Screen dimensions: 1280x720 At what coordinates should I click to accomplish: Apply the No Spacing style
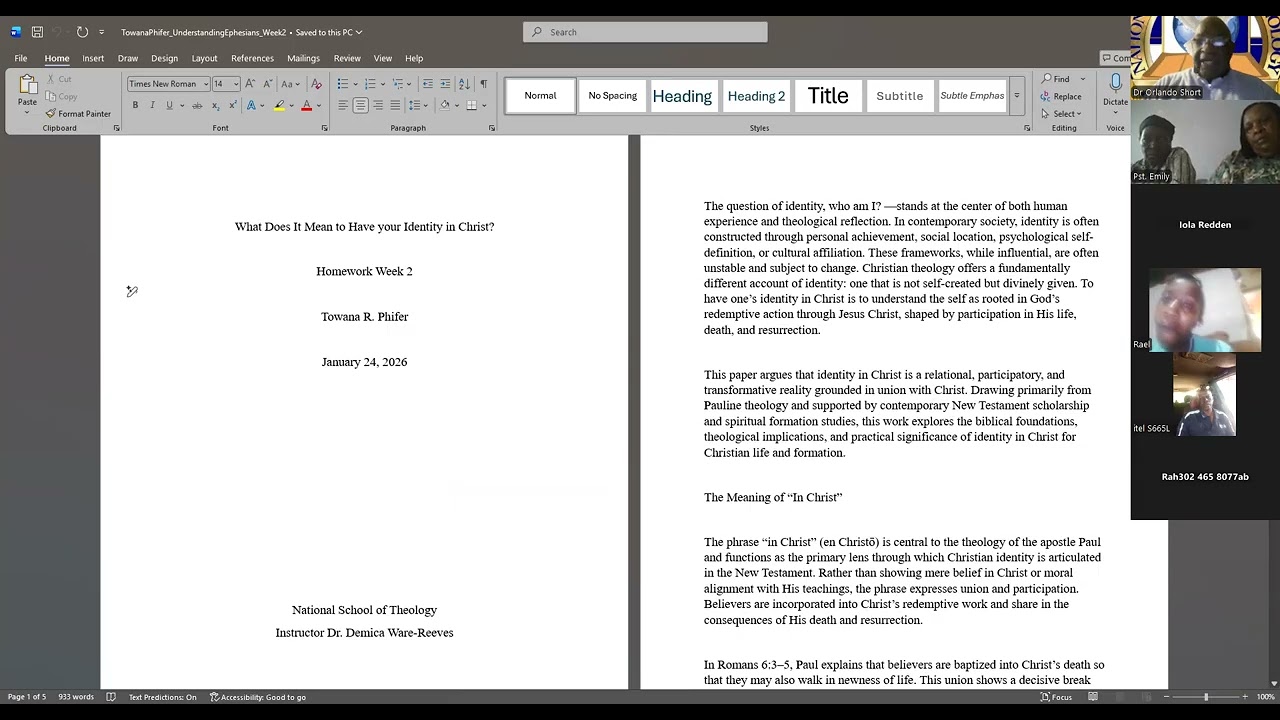613,96
